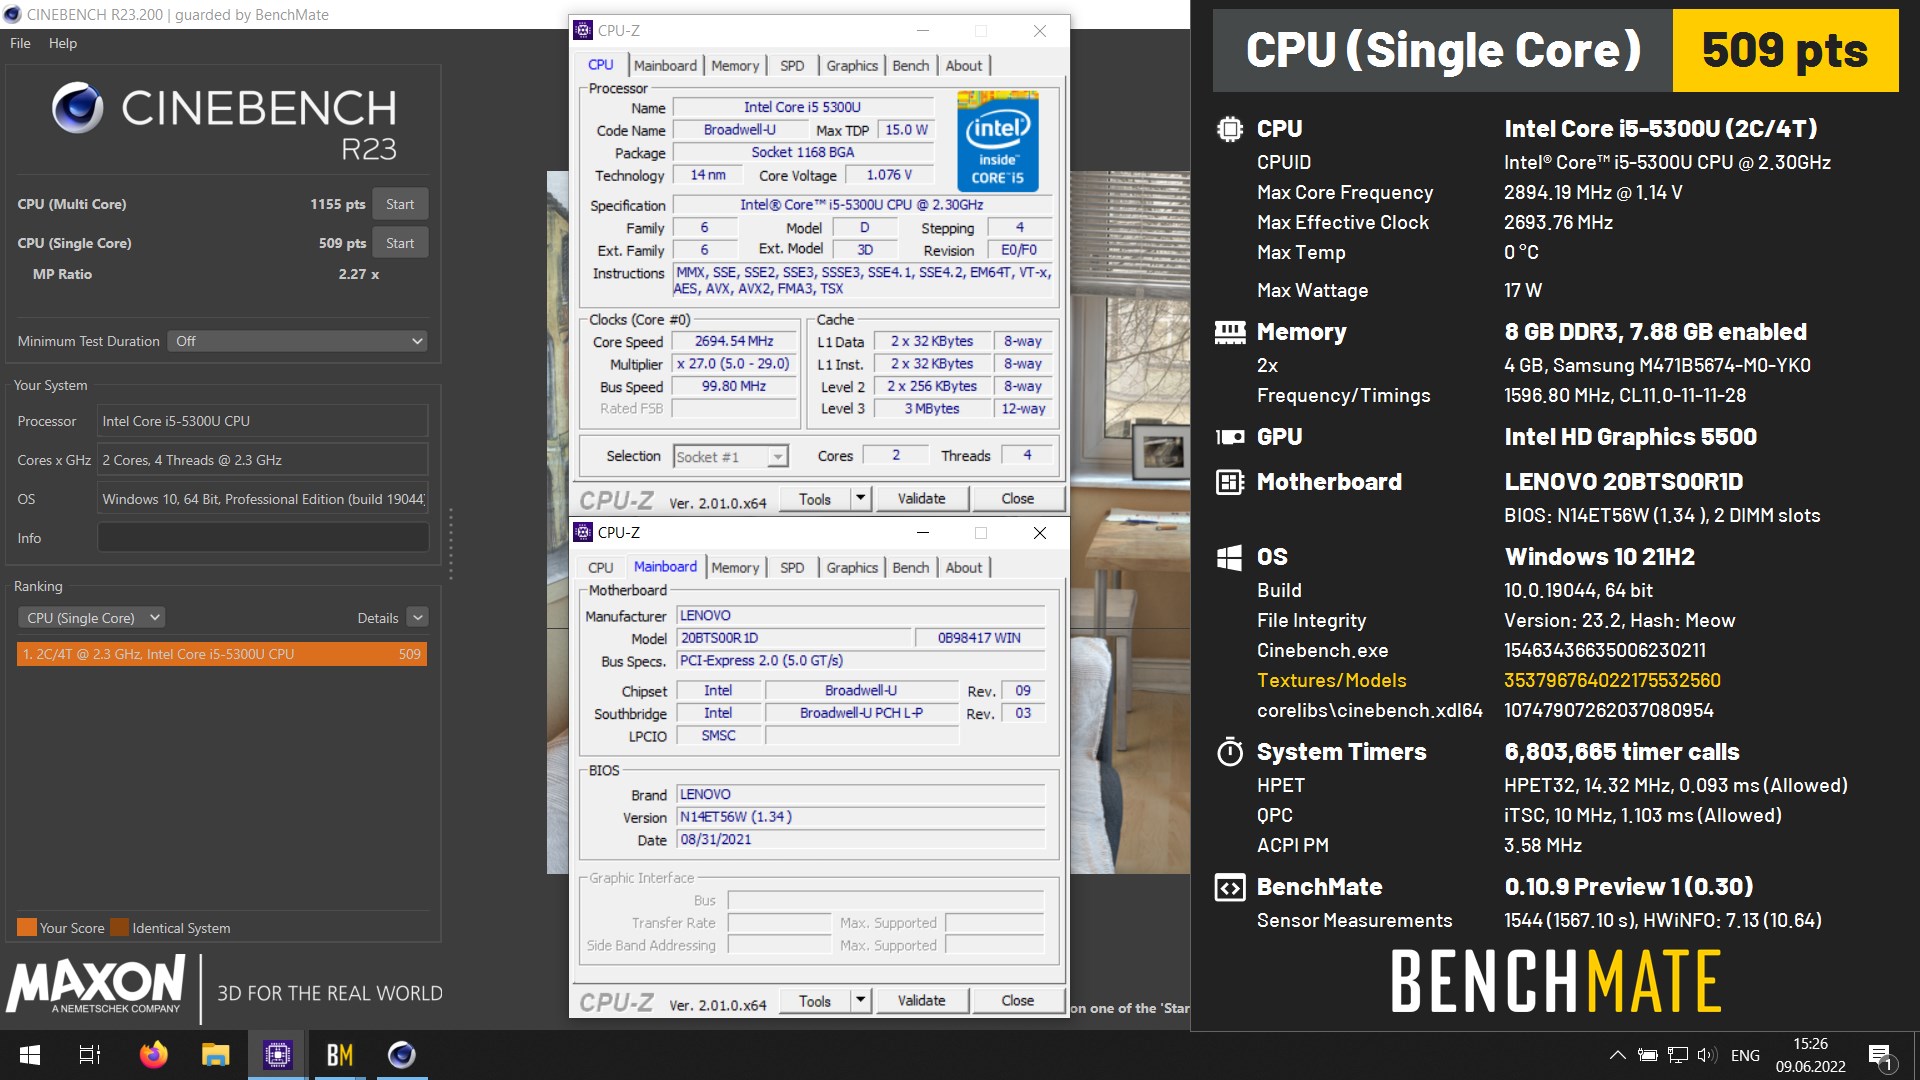Select the ranking entry scoring 509
This screenshot has height=1080, width=1920.
(x=222, y=654)
